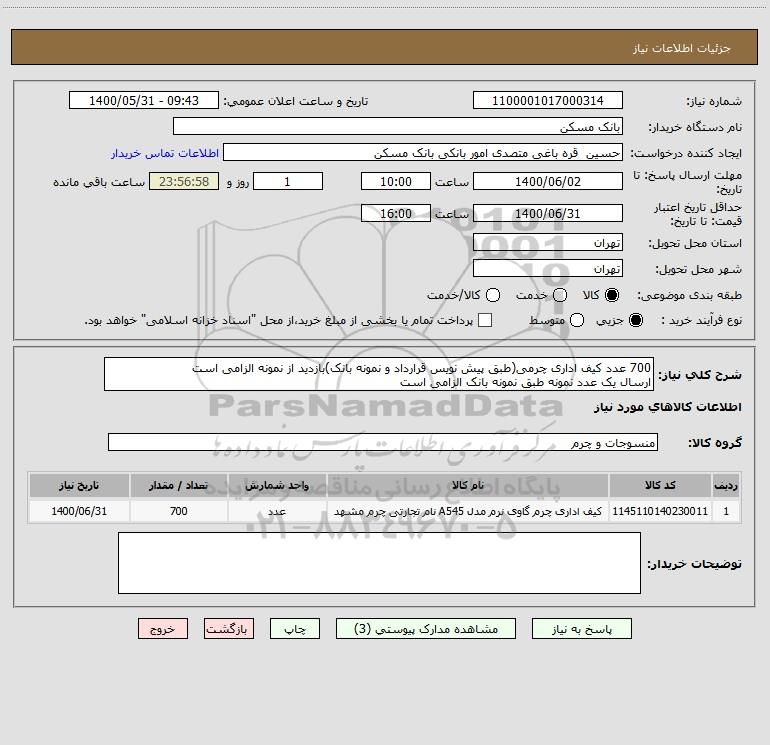
Task: Click the ساعت باقی مانده label
Action: coord(99,182)
